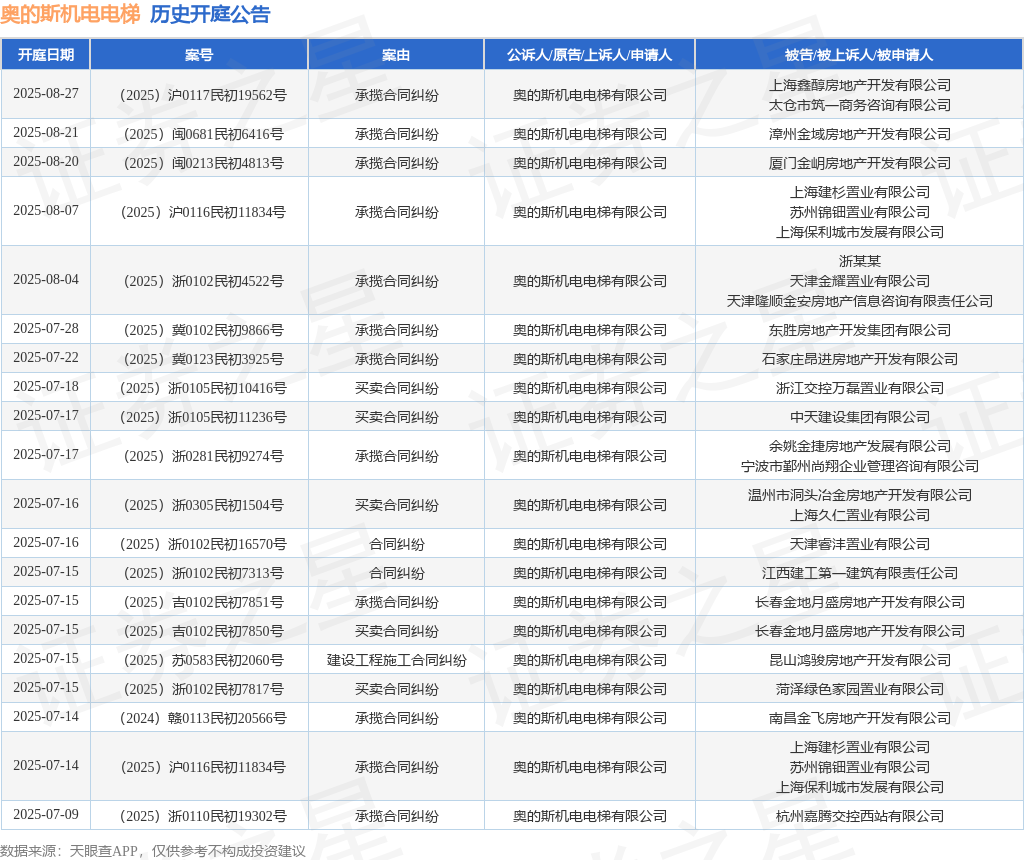Click defendant 天津金耀置业有限公司
Image resolution: width=1024 pixels, height=860 pixels.
[x=859, y=281]
